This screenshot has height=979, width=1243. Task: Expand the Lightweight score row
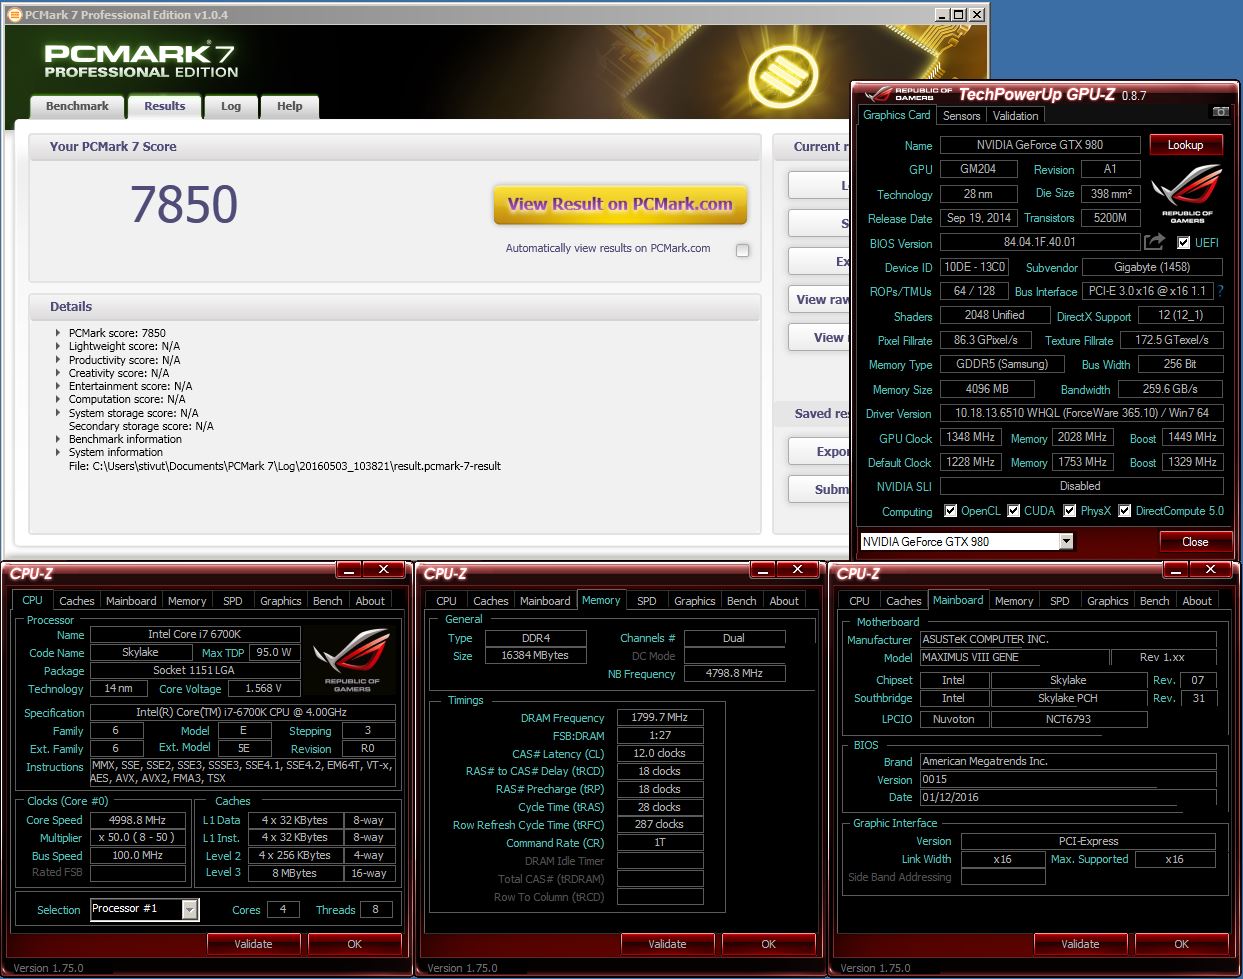coord(58,346)
